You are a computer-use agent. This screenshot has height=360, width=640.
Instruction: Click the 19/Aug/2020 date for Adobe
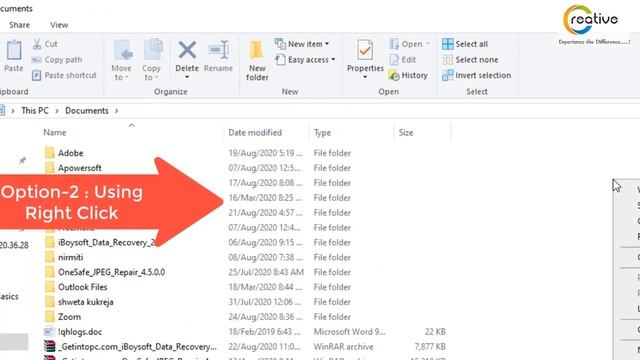265,153
